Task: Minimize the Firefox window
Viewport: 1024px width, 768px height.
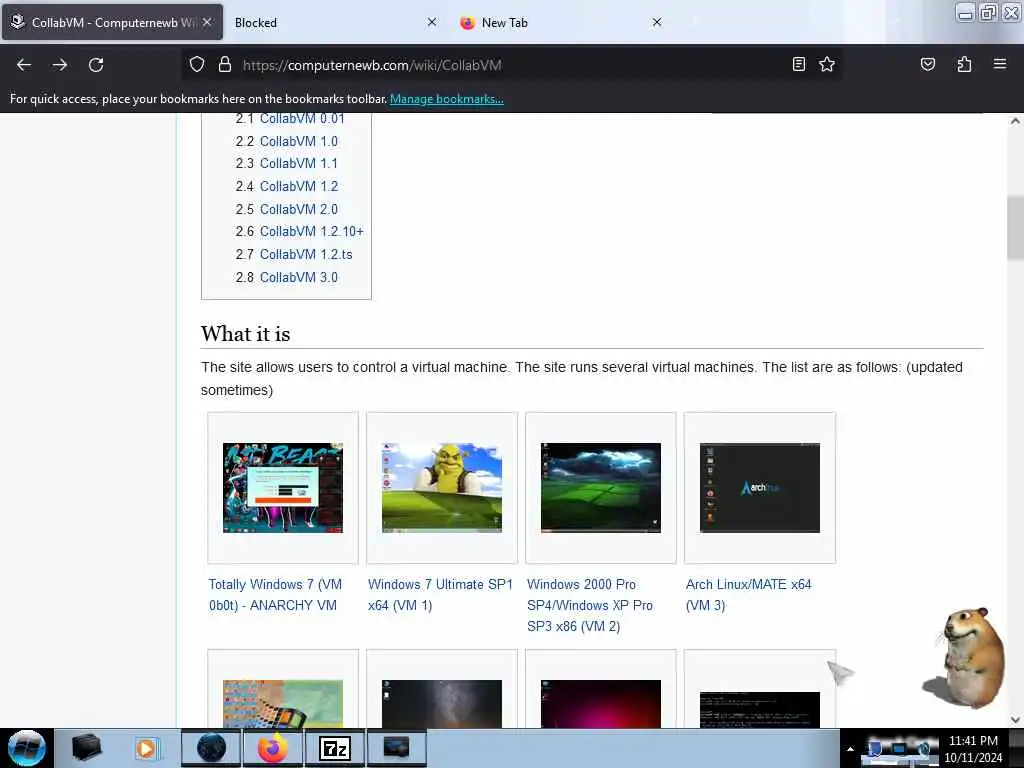Action: pyautogui.click(x=965, y=12)
